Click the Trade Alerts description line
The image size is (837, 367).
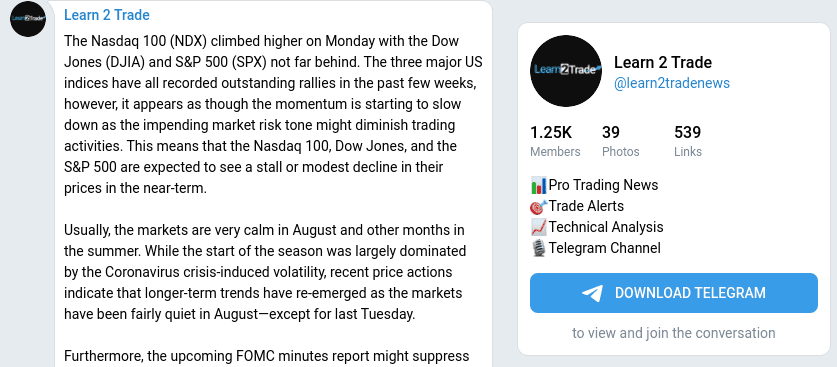tap(577, 206)
